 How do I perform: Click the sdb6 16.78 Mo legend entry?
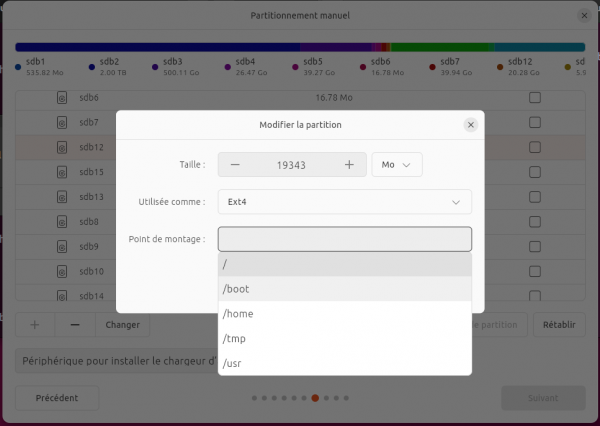382,67
